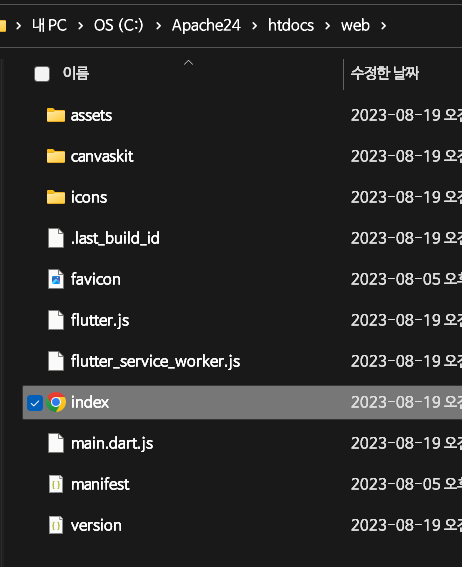
Task: Select the assets folder icon
Action: (x=56, y=115)
